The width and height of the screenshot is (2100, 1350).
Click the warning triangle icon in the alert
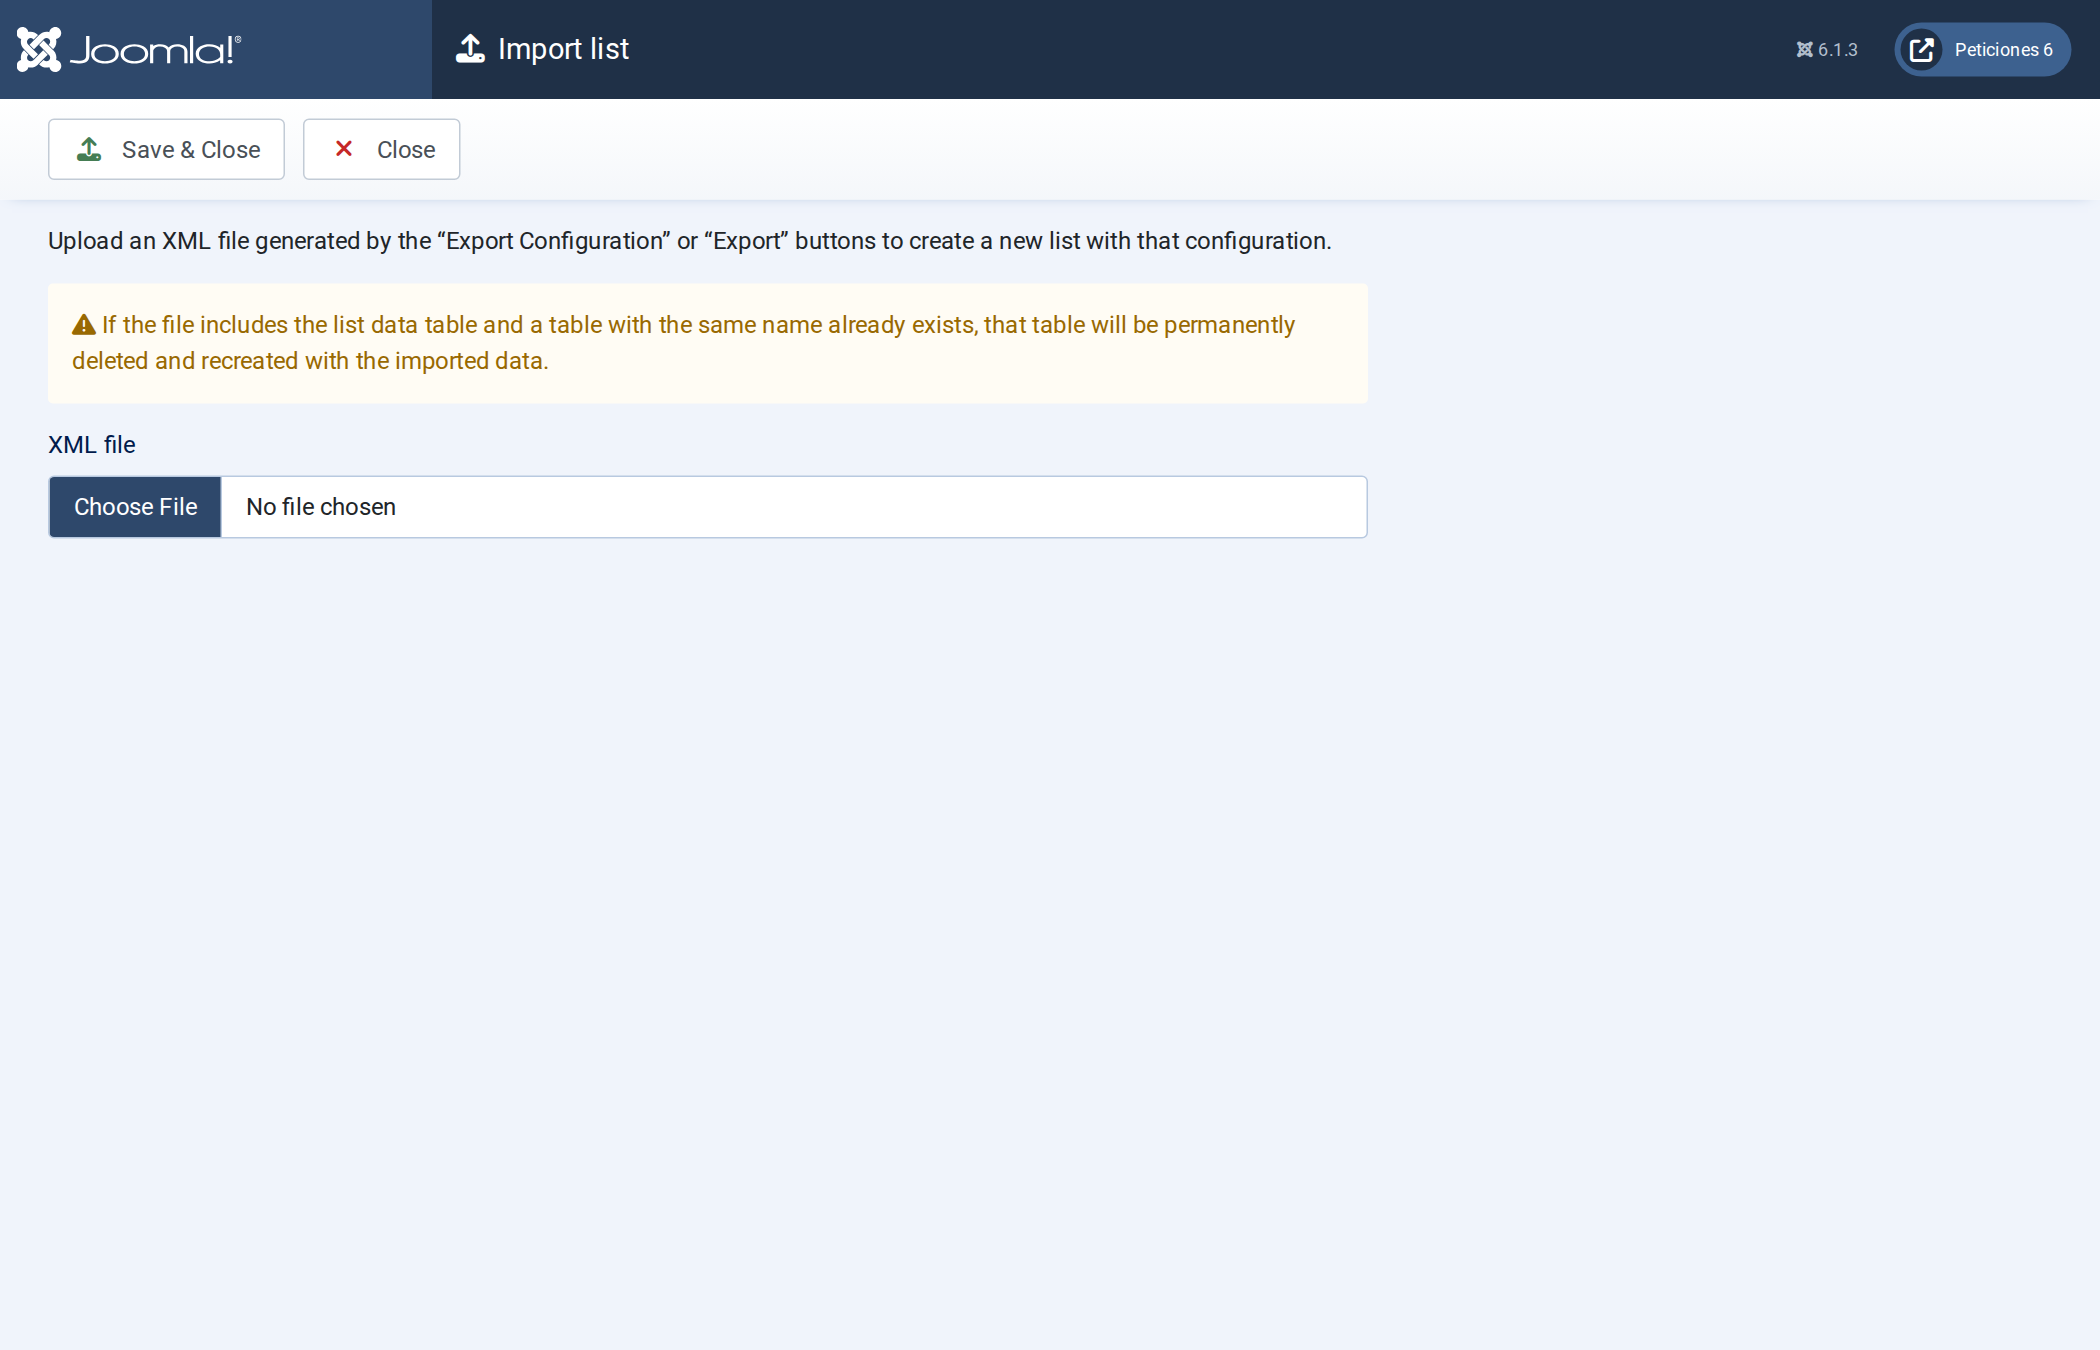pos(84,325)
